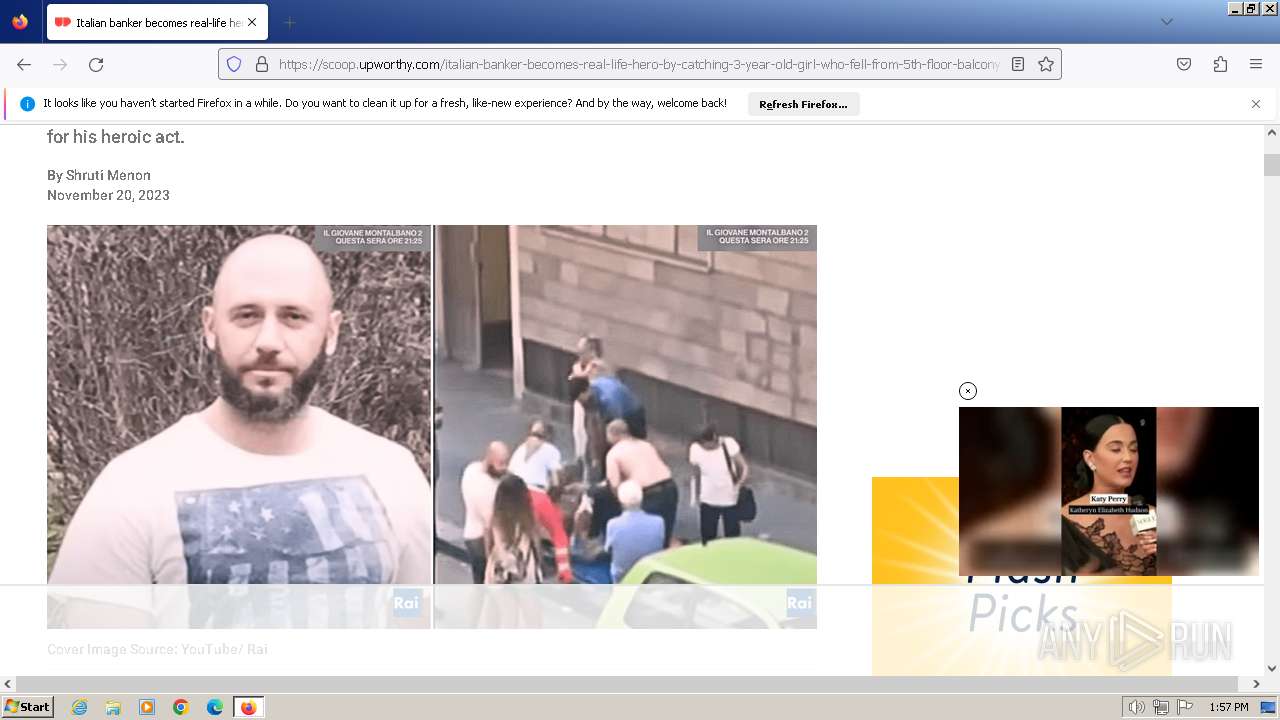This screenshot has width=1280, height=720.
Task: Click horizontal scrollbar left arrow
Action: [x=8, y=684]
